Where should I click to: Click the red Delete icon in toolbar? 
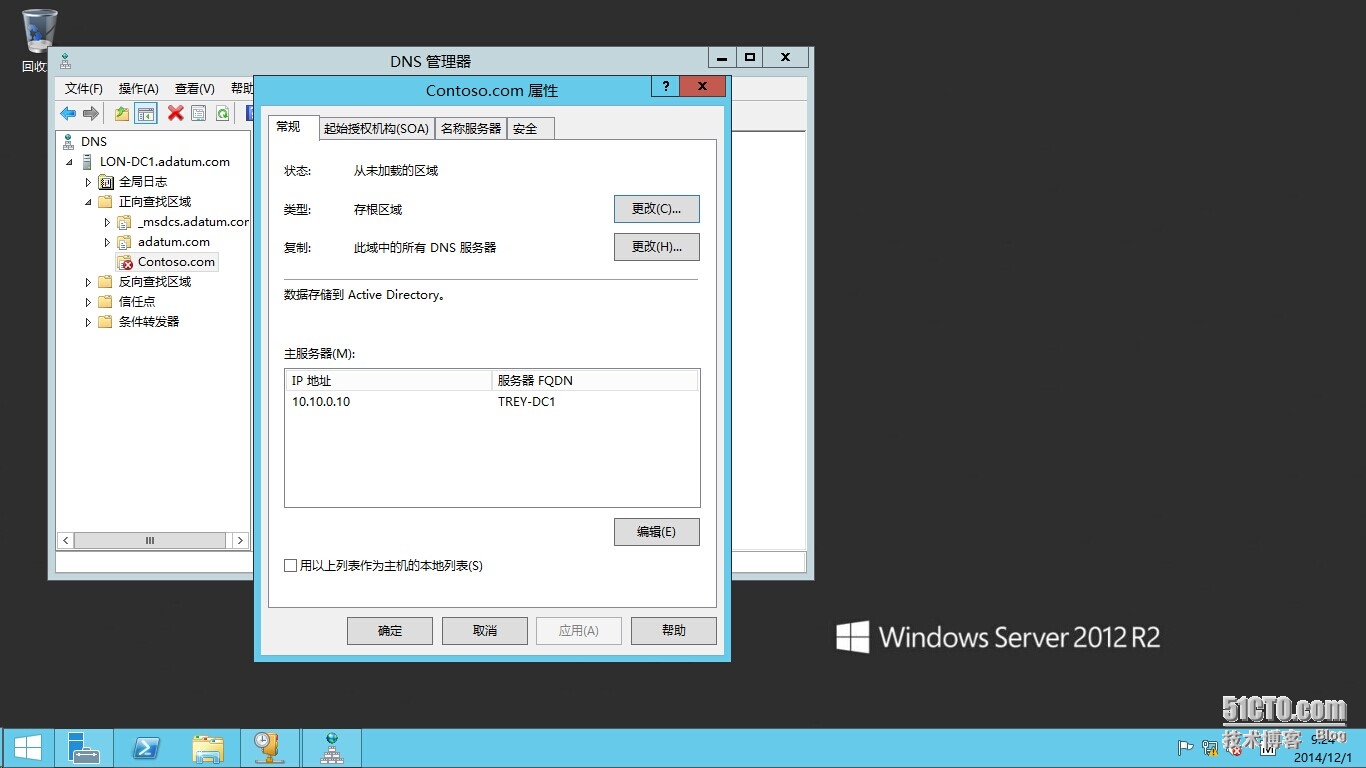coord(176,114)
